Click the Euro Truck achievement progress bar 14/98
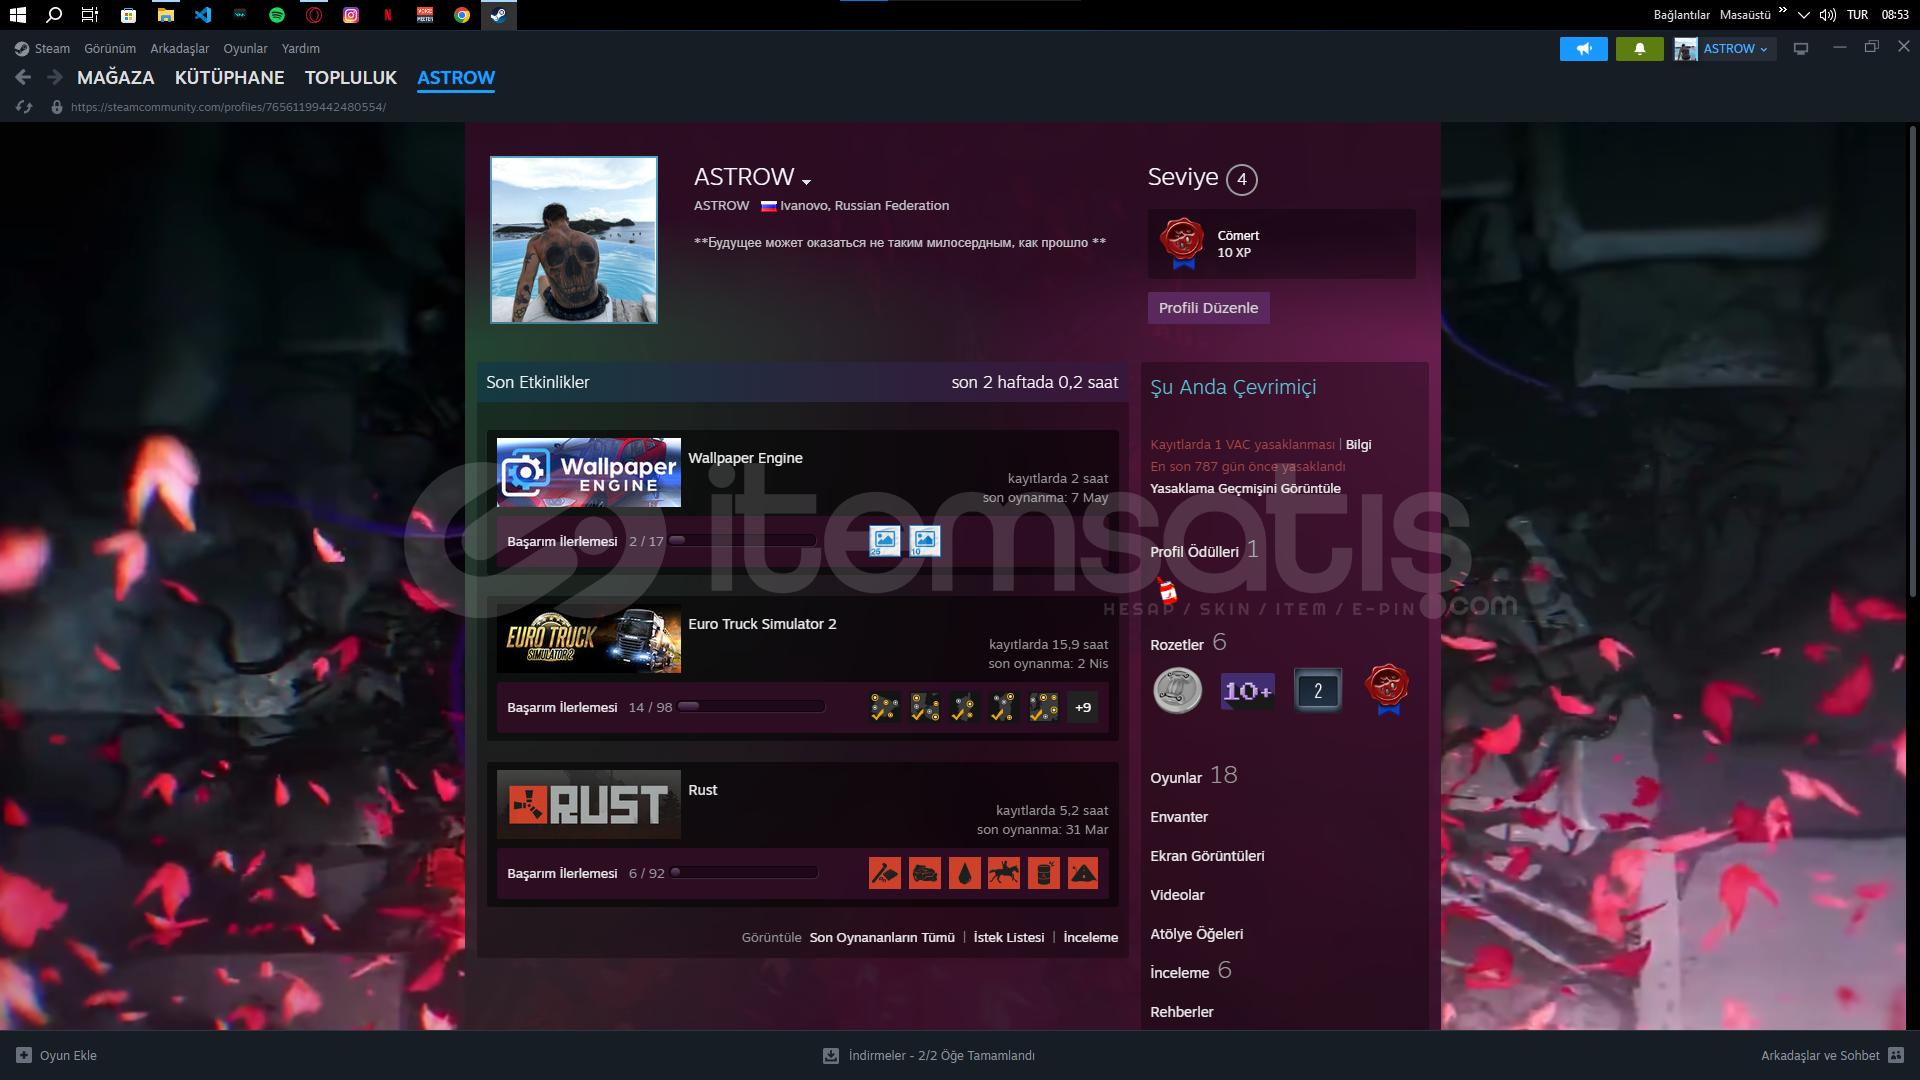The width and height of the screenshot is (1920, 1080). [751, 707]
